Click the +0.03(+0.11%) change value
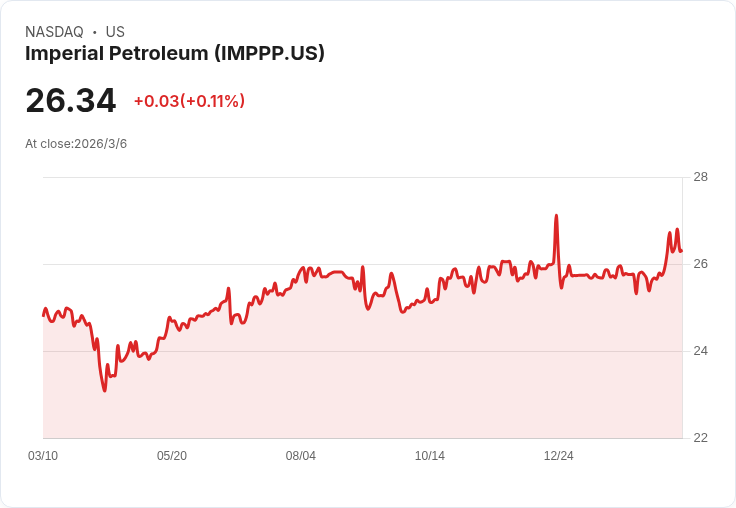The image size is (736, 508). point(189,101)
